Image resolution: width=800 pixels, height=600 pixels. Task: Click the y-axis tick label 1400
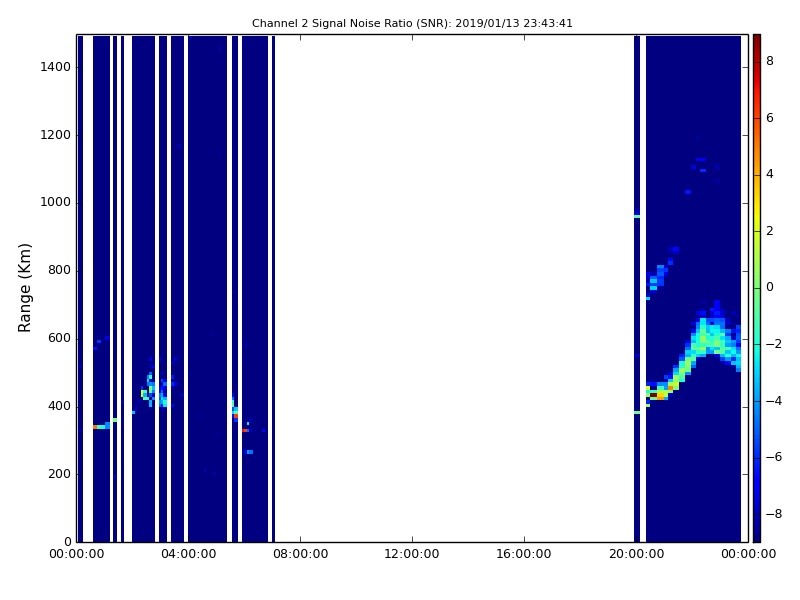pyautogui.click(x=56, y=67)
